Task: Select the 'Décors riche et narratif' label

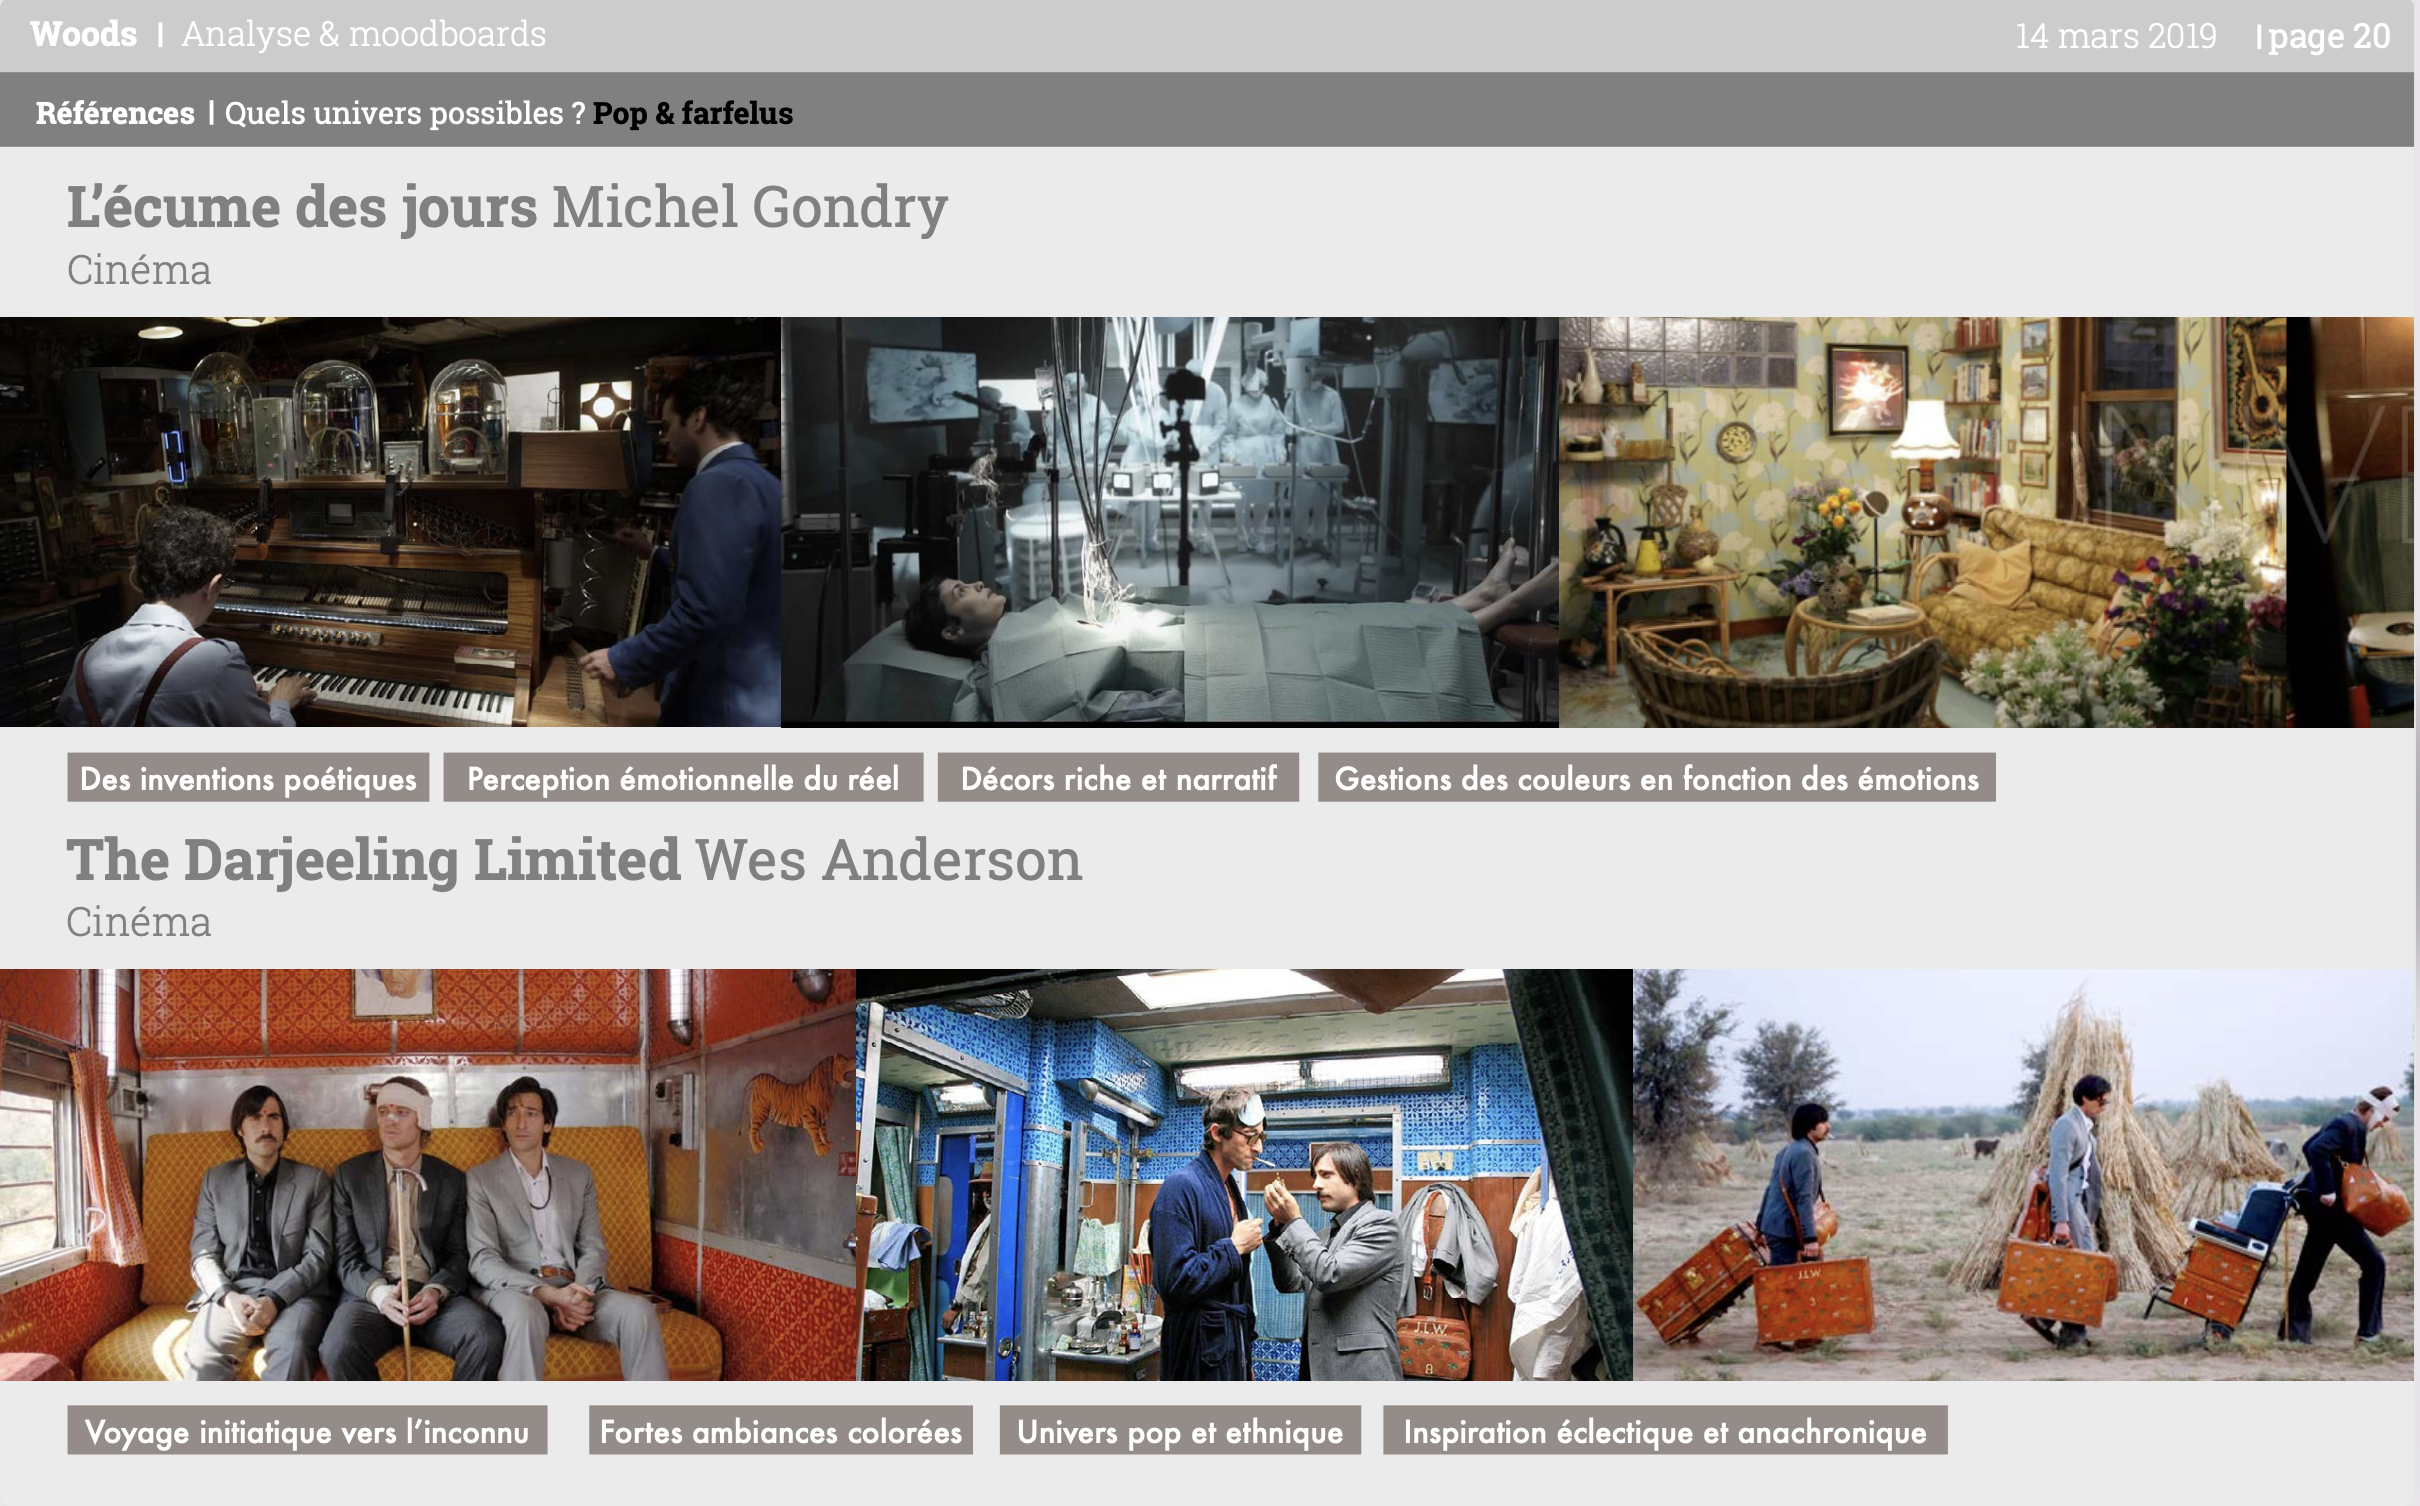Action: point(1118,778)
